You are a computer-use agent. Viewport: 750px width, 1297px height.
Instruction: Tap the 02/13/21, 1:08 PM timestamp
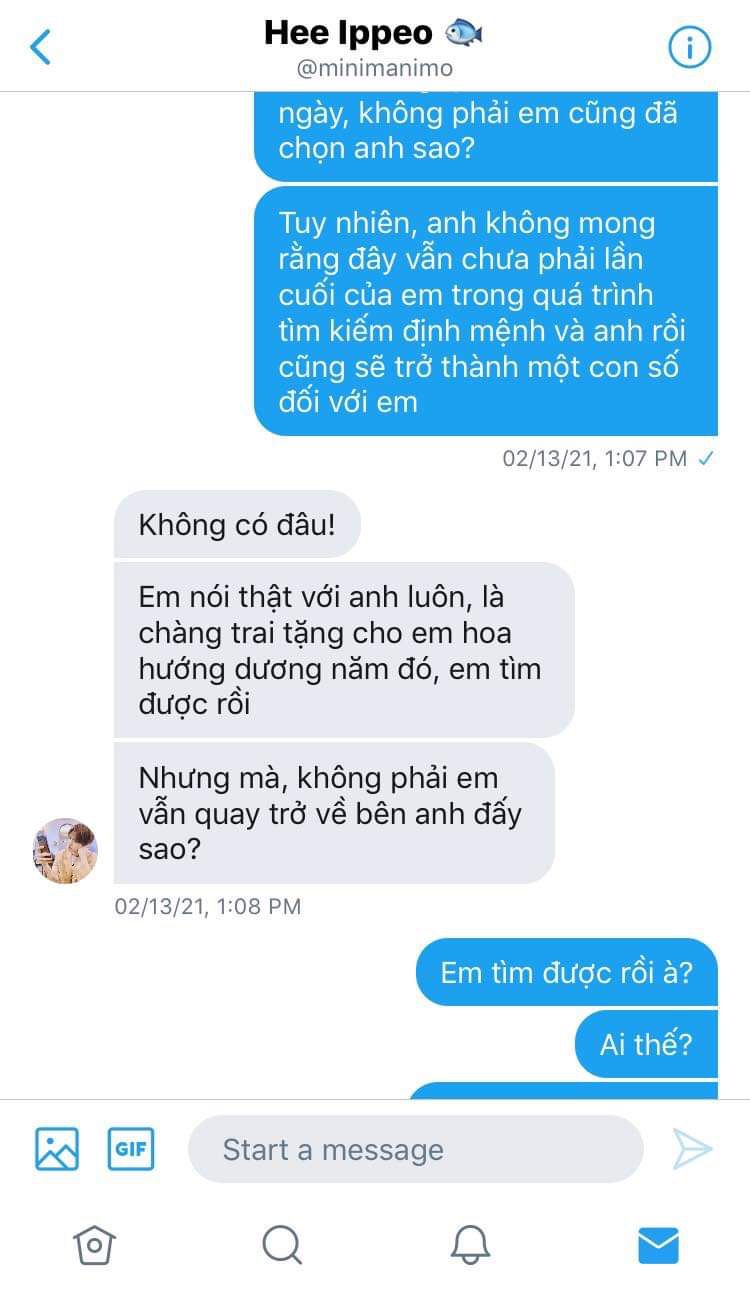pyautogui.click(x=207, y=906)
